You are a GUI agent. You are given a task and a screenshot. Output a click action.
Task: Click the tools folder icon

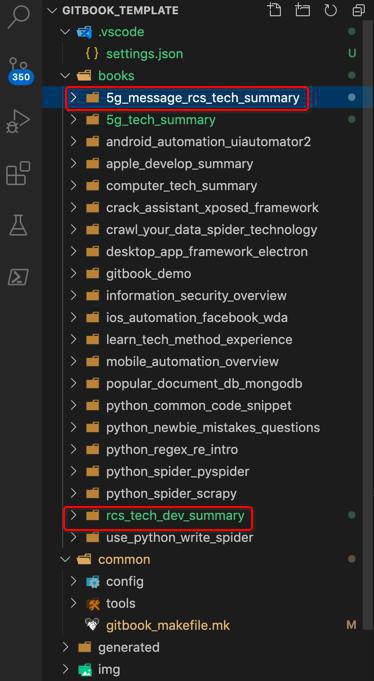93,604
